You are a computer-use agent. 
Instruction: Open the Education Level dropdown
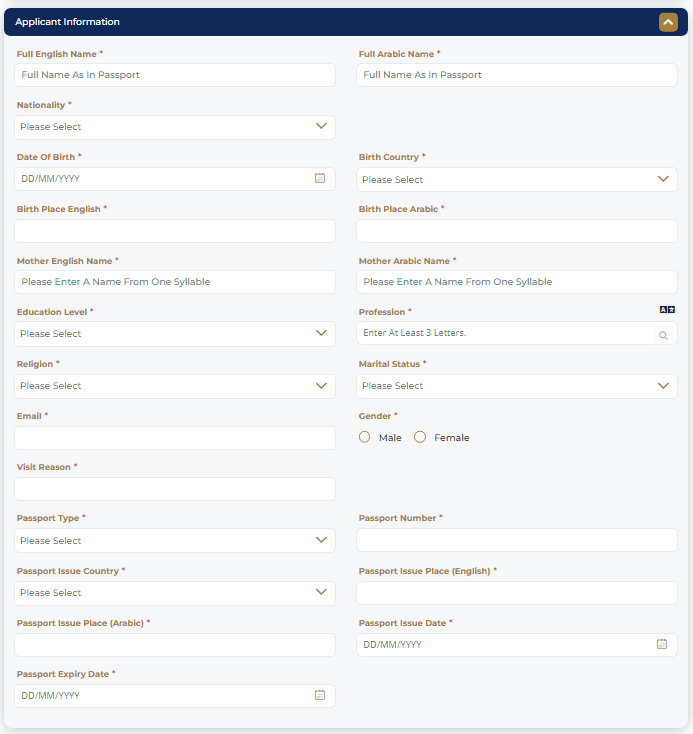175,334
